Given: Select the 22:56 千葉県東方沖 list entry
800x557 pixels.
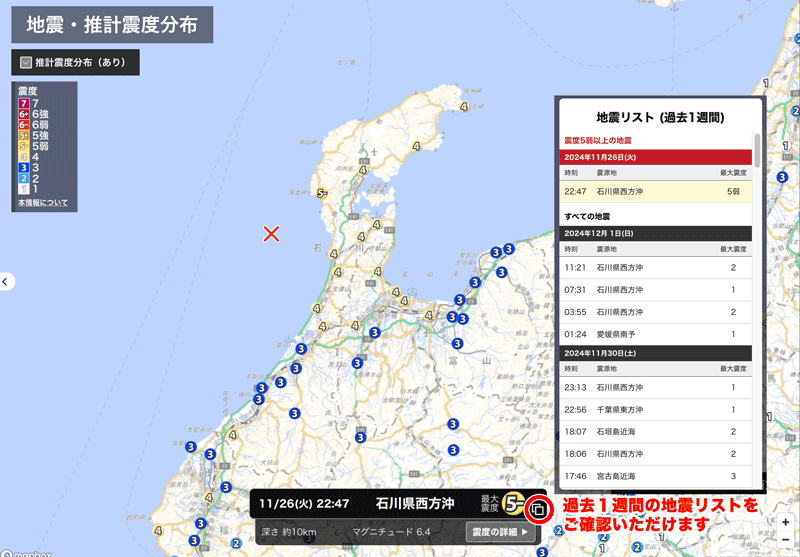Looking at the screenshot, I should (x=655, y=409).
